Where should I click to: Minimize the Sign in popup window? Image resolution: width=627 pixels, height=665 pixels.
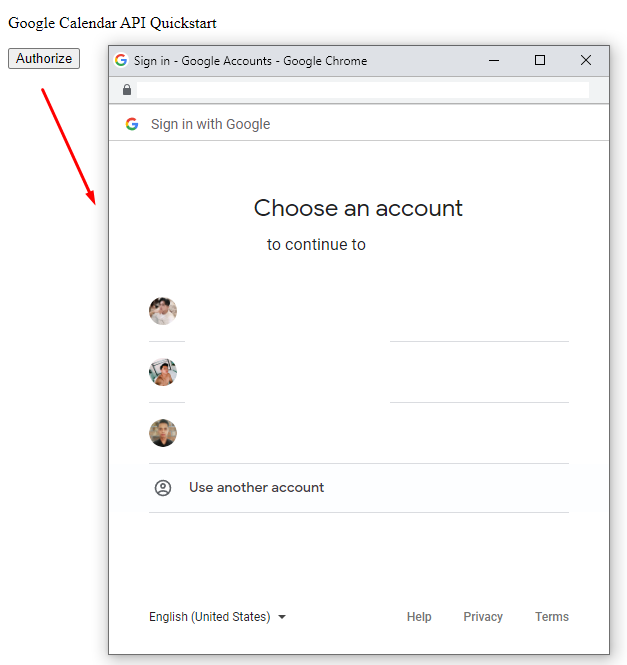point(494,61)
